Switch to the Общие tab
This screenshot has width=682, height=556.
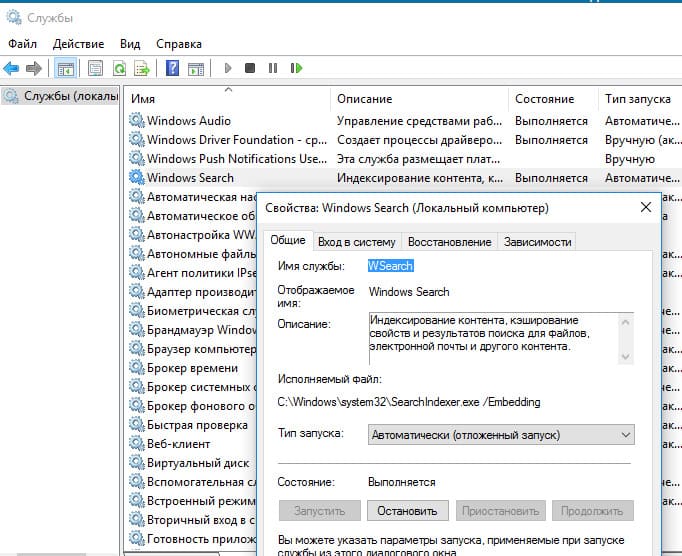[x=288, y=240]
